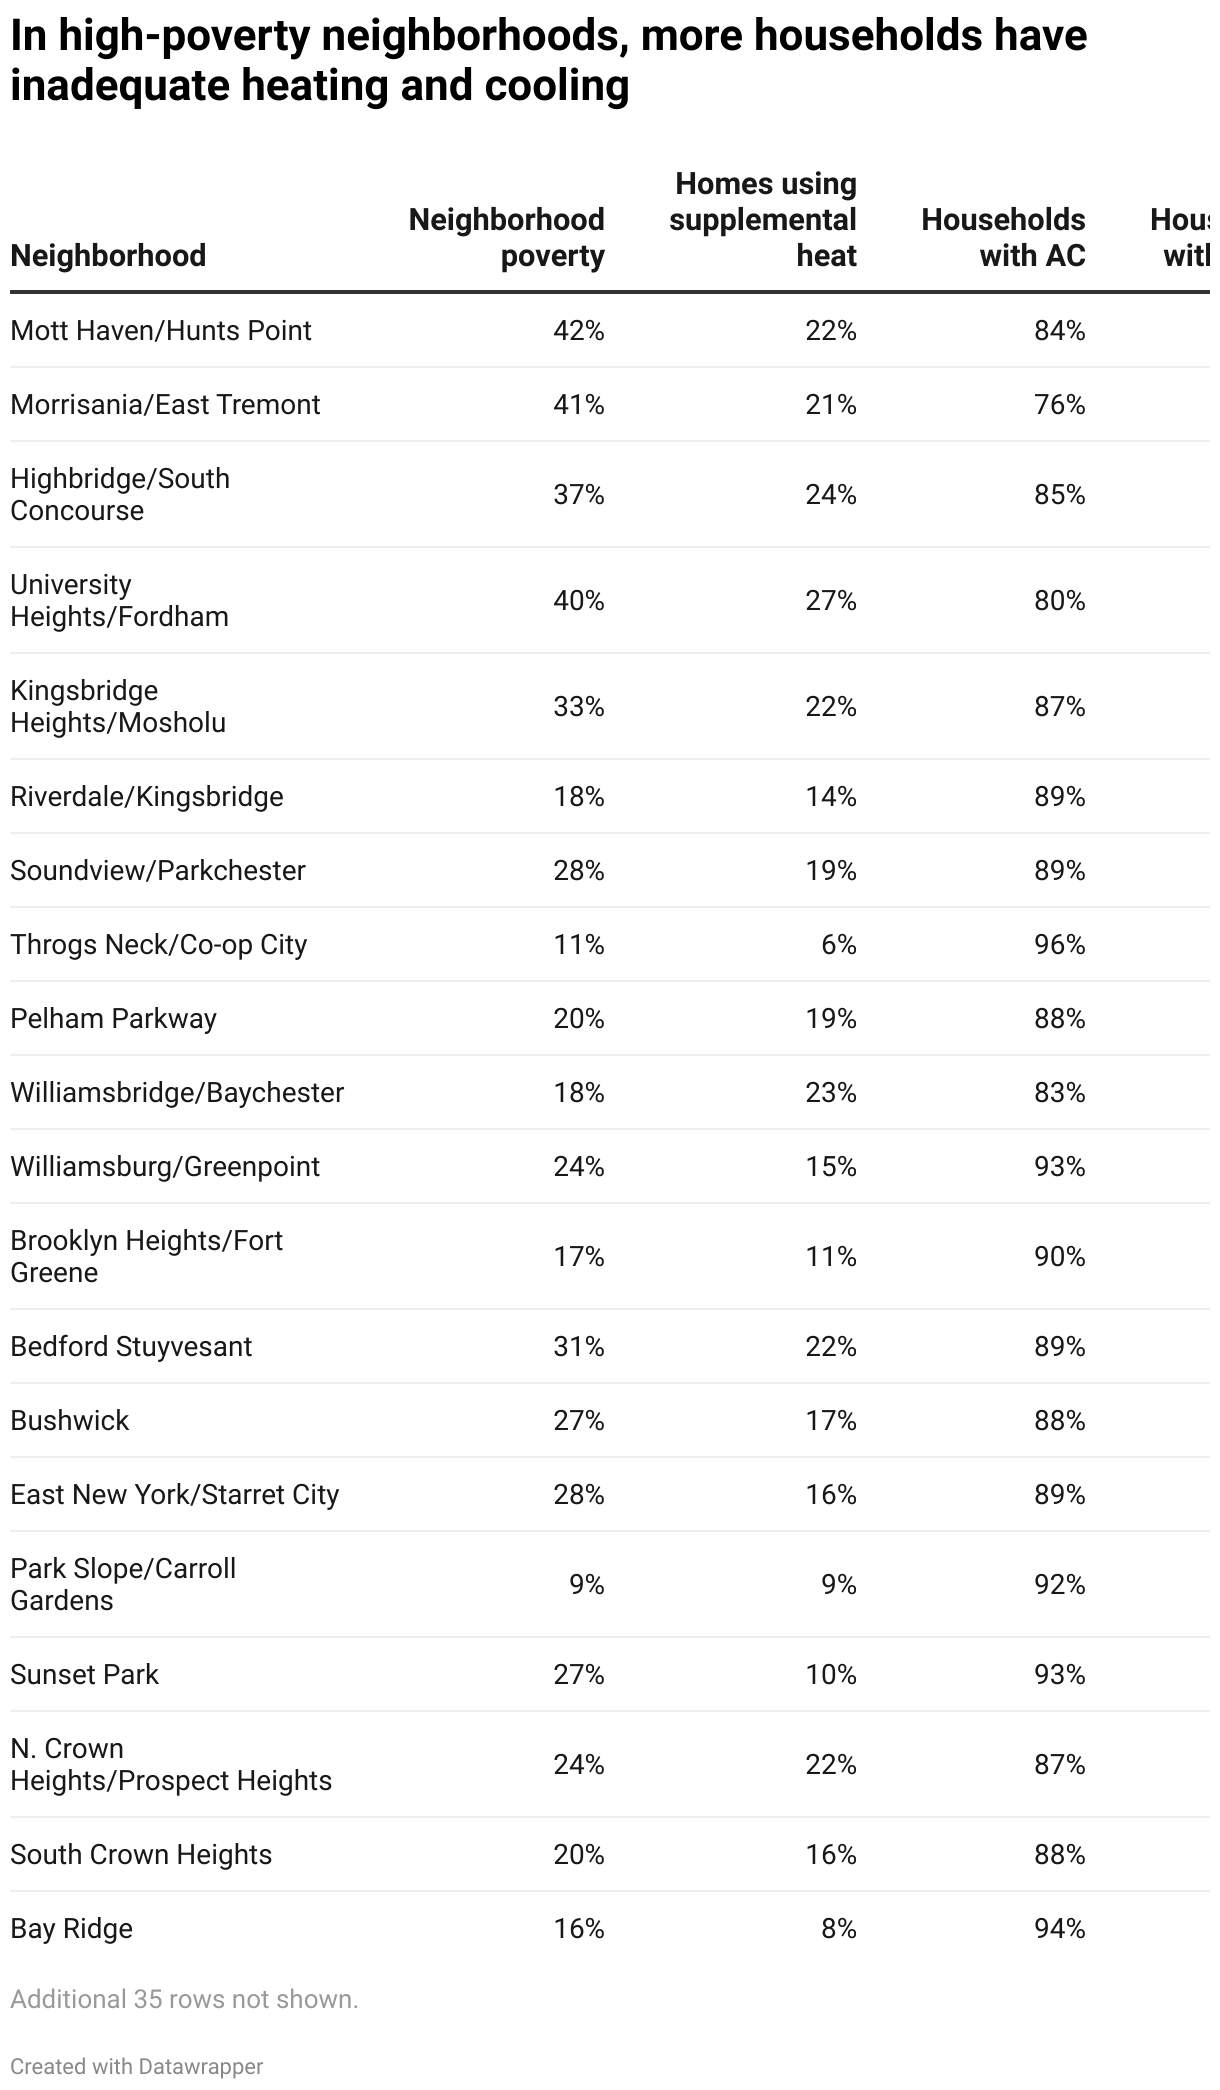
Task: Click the 'Additional 35 rows not shown' note
Action: click(184, 1999)
